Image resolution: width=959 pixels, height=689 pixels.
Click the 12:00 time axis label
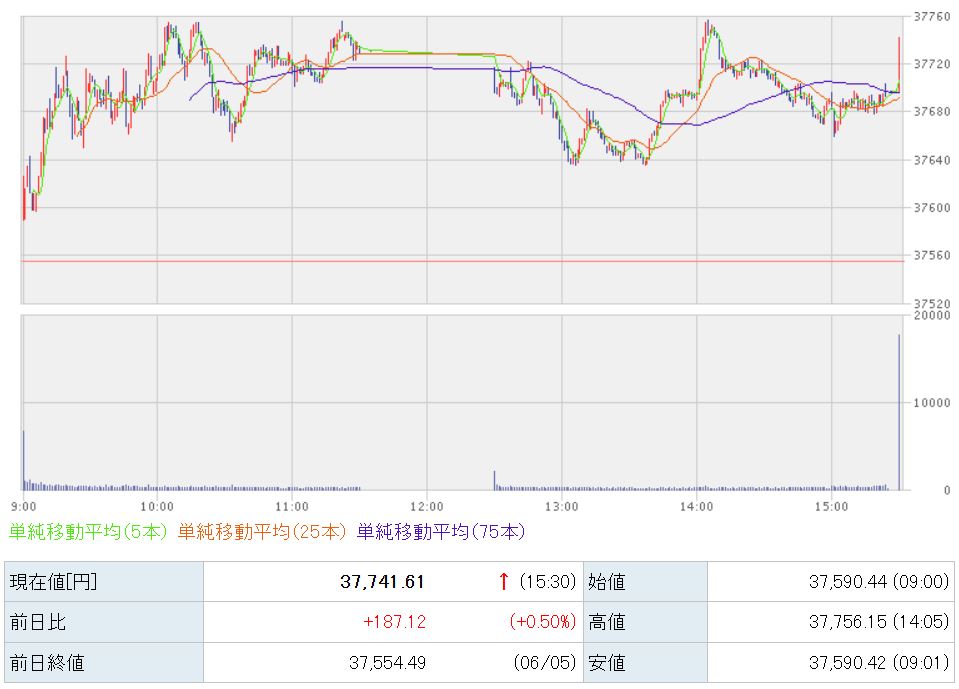(426, 506)
